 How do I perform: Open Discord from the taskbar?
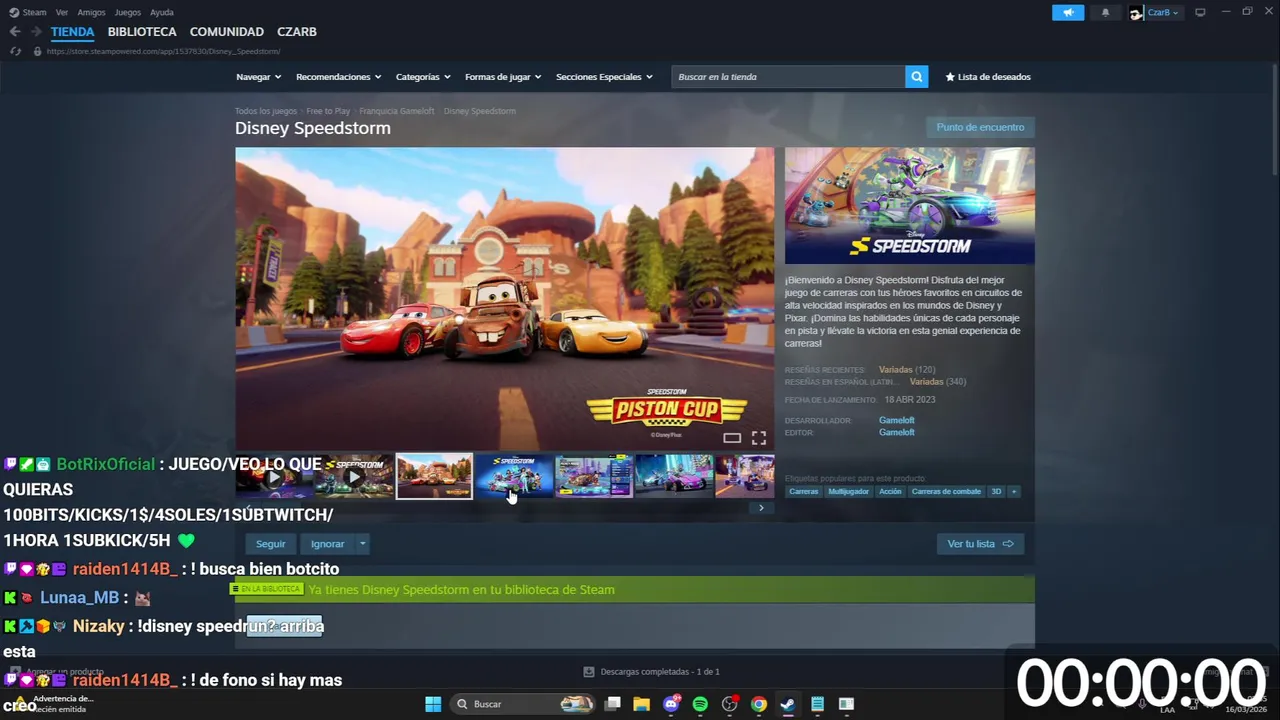[671, 704]
